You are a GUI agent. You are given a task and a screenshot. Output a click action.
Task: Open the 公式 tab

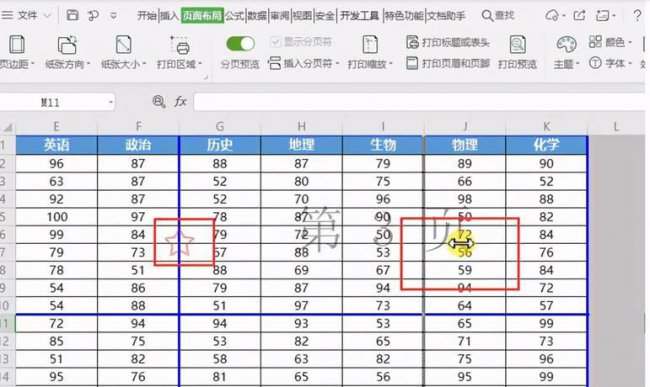coord(235,16)
